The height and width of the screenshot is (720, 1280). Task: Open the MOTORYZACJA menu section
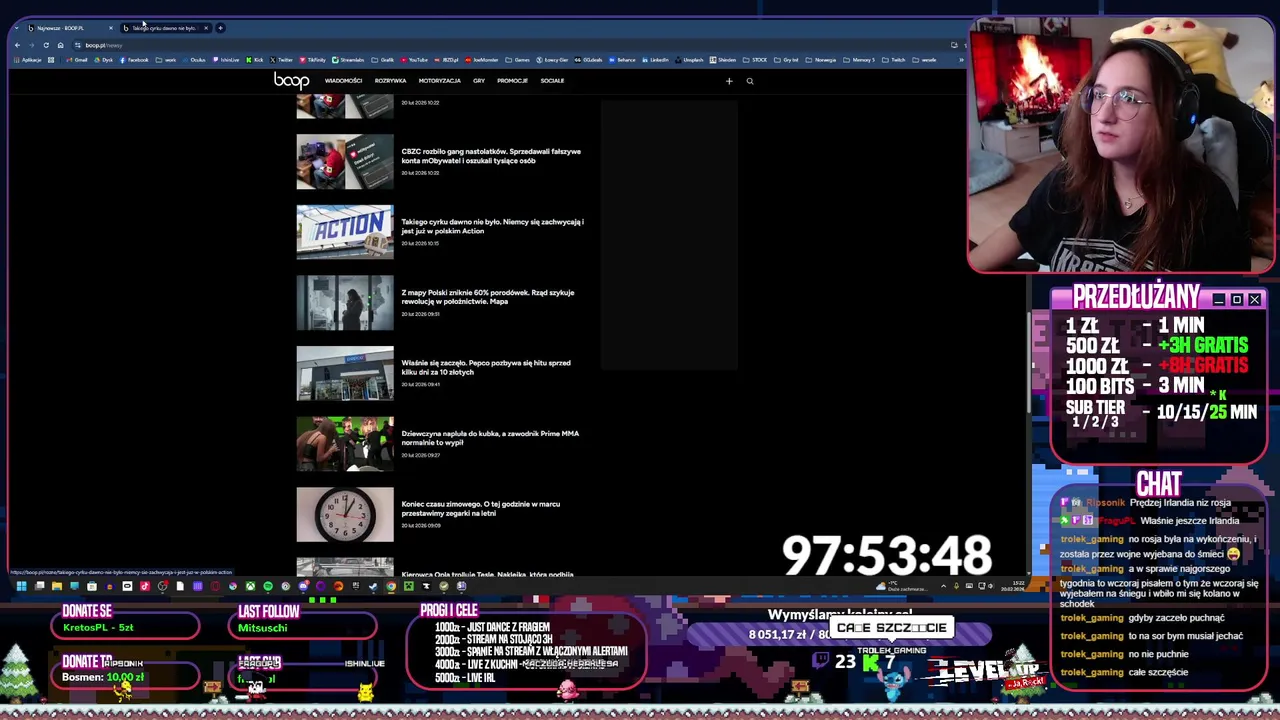tap(439, 81)
